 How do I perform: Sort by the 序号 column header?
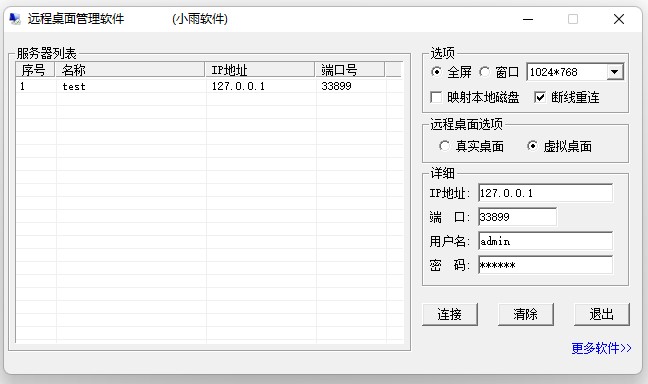pos(35,70)
